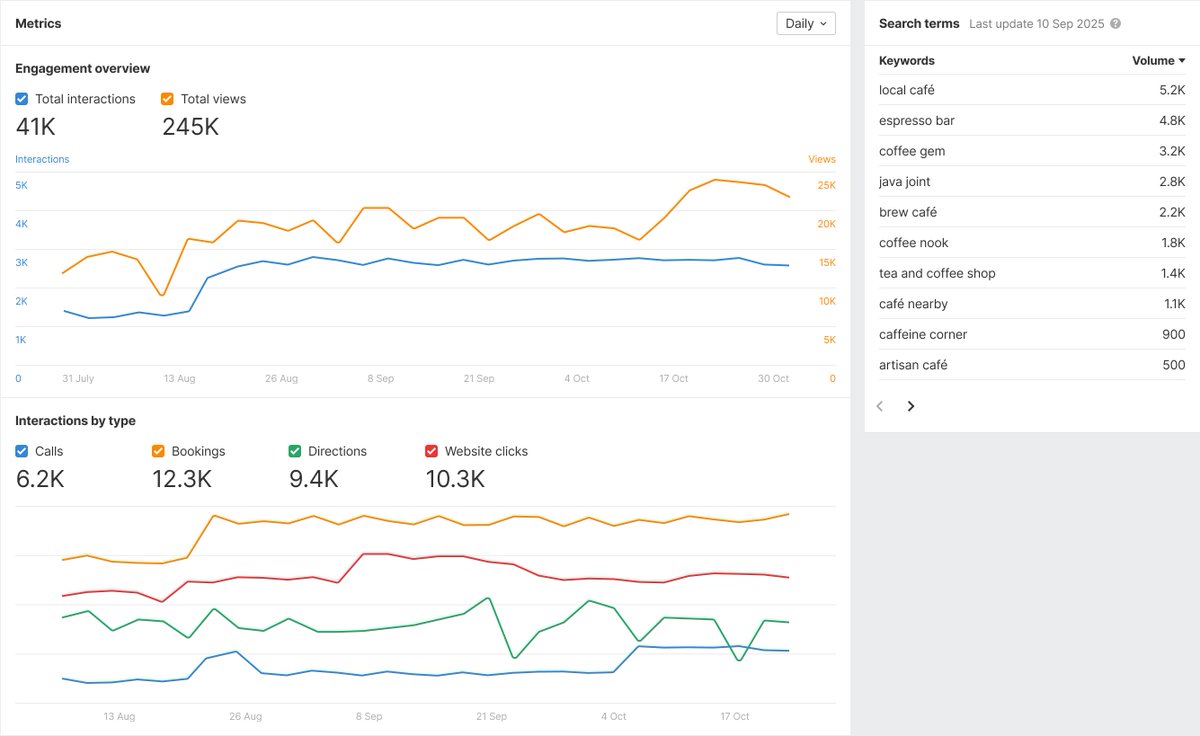Toggle Total views checkbox
The image size is (1200, 736).
point(167,99)
